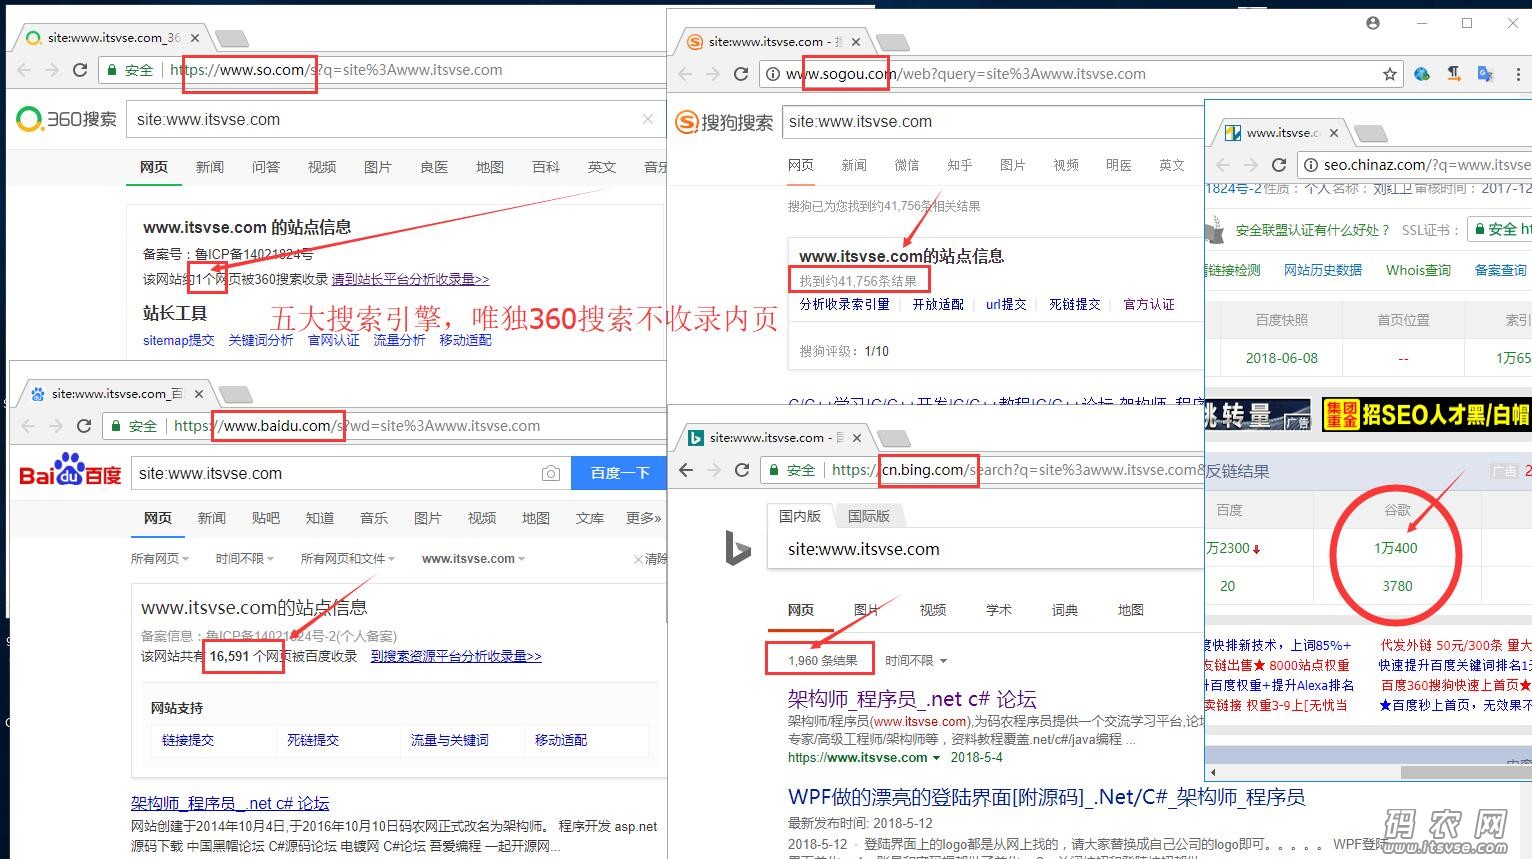This screenshot has width=1532, height=859.
Task: Reload the Bing window page
Action: point(742,470)
